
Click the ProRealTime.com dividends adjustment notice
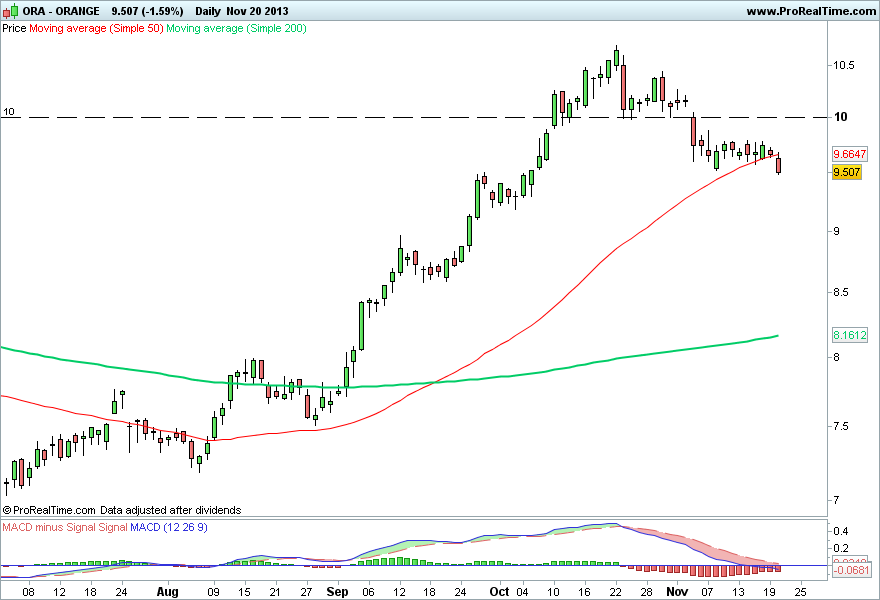(x=122, y=510)
